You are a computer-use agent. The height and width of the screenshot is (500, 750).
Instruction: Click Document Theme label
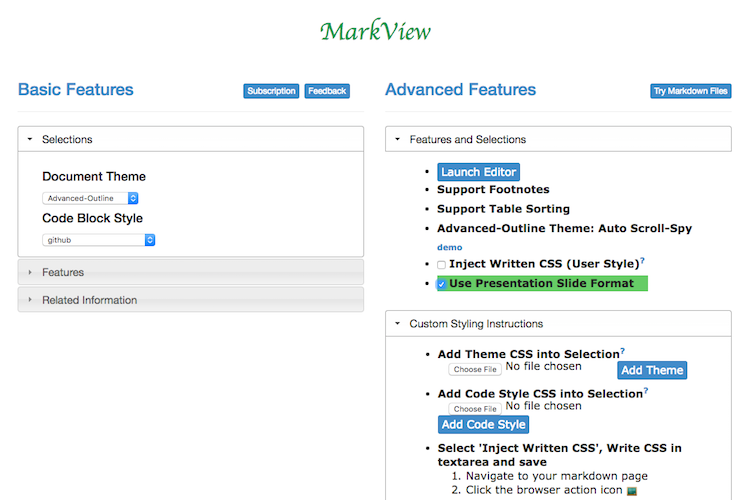[x=94, y=177]
